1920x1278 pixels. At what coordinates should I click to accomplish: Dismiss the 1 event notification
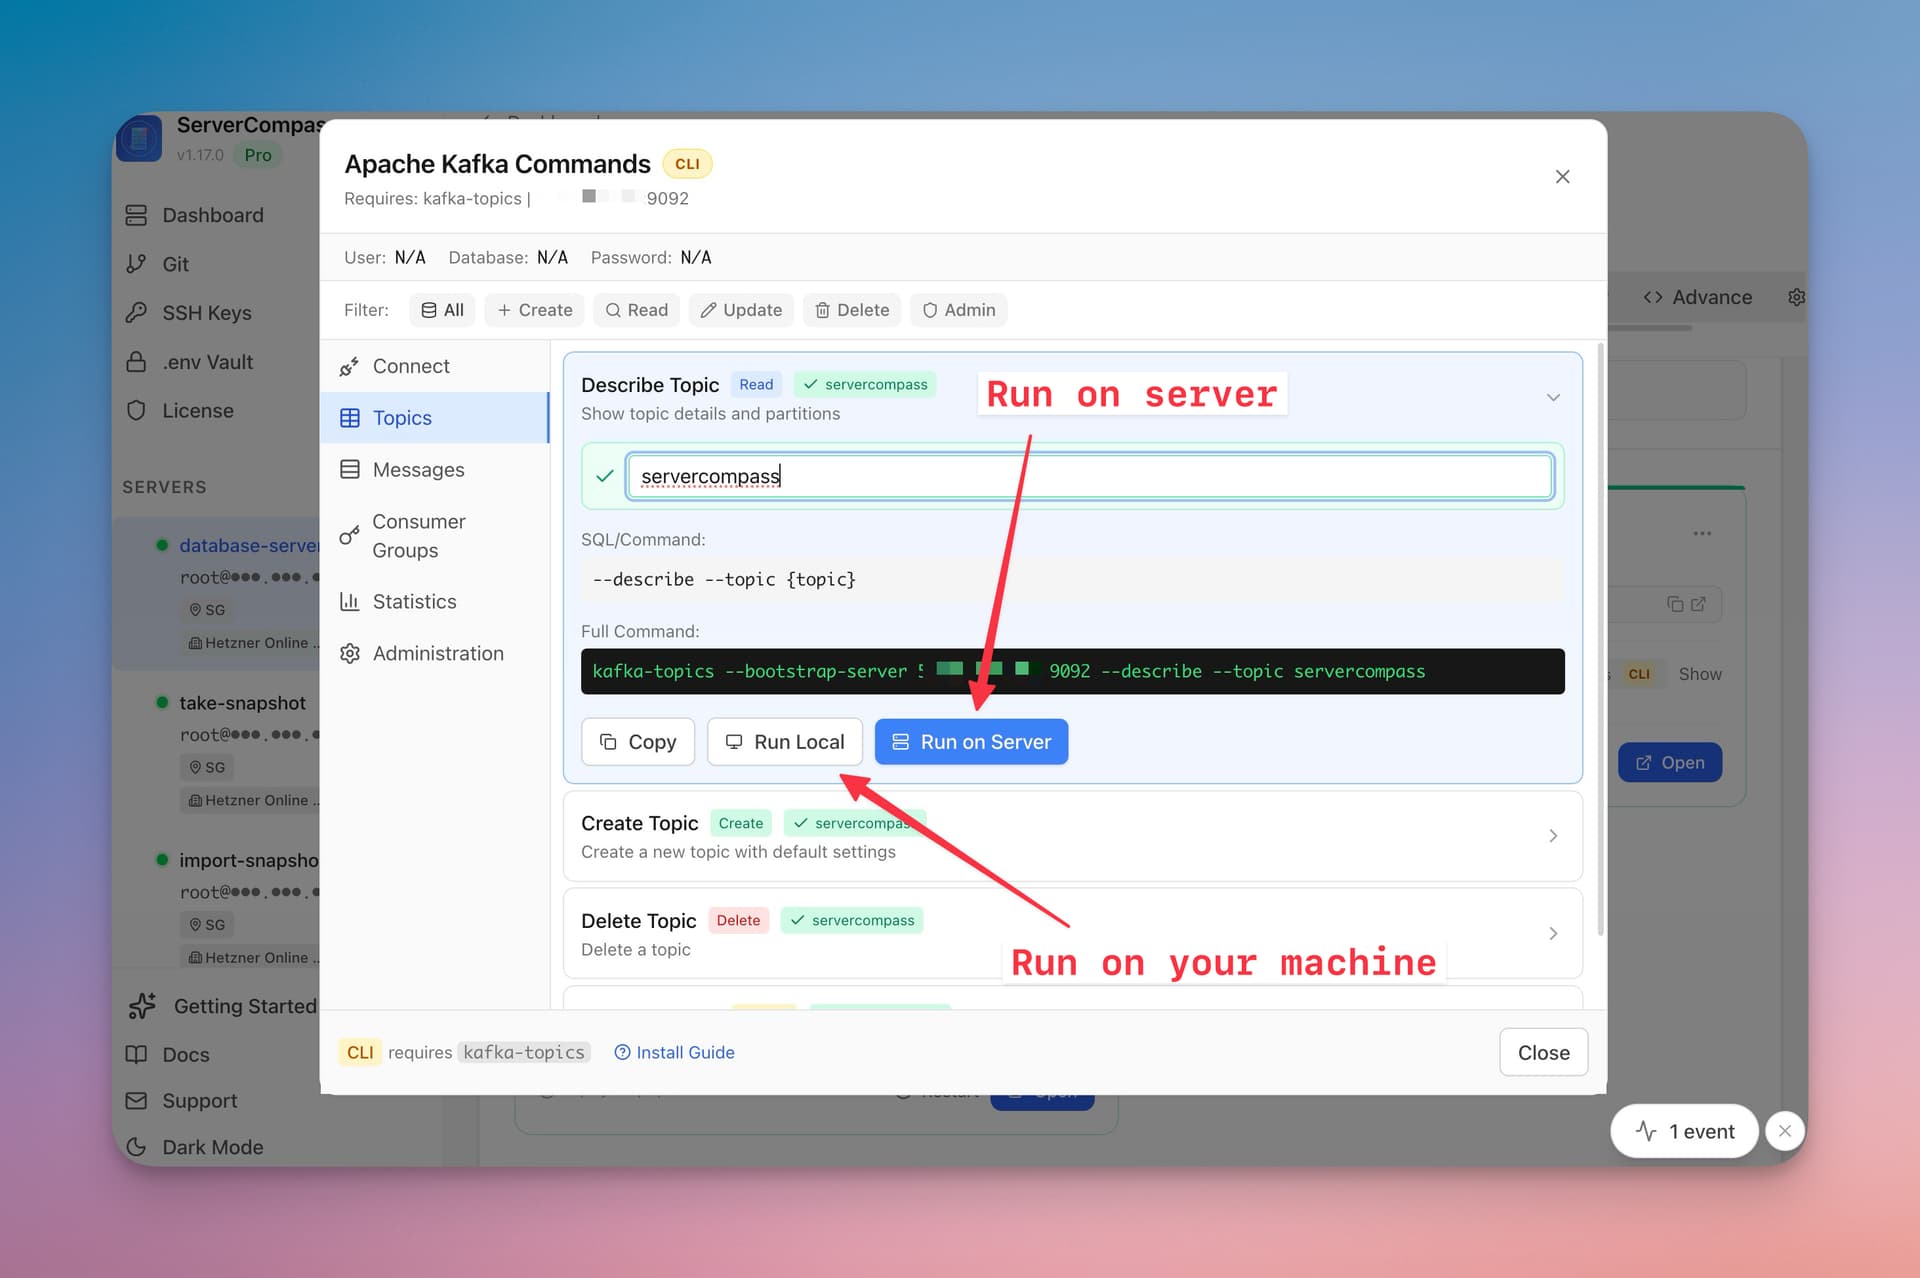click(x=1784, y=1130)
